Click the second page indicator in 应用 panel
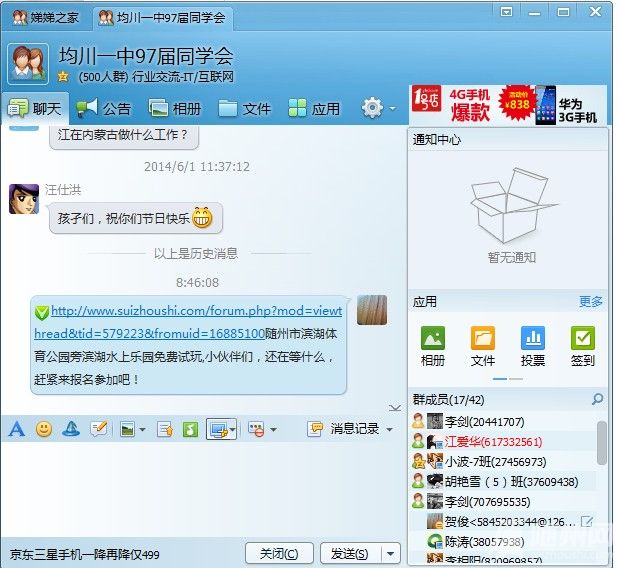This screenshot has height=568, width=620. 516,379
